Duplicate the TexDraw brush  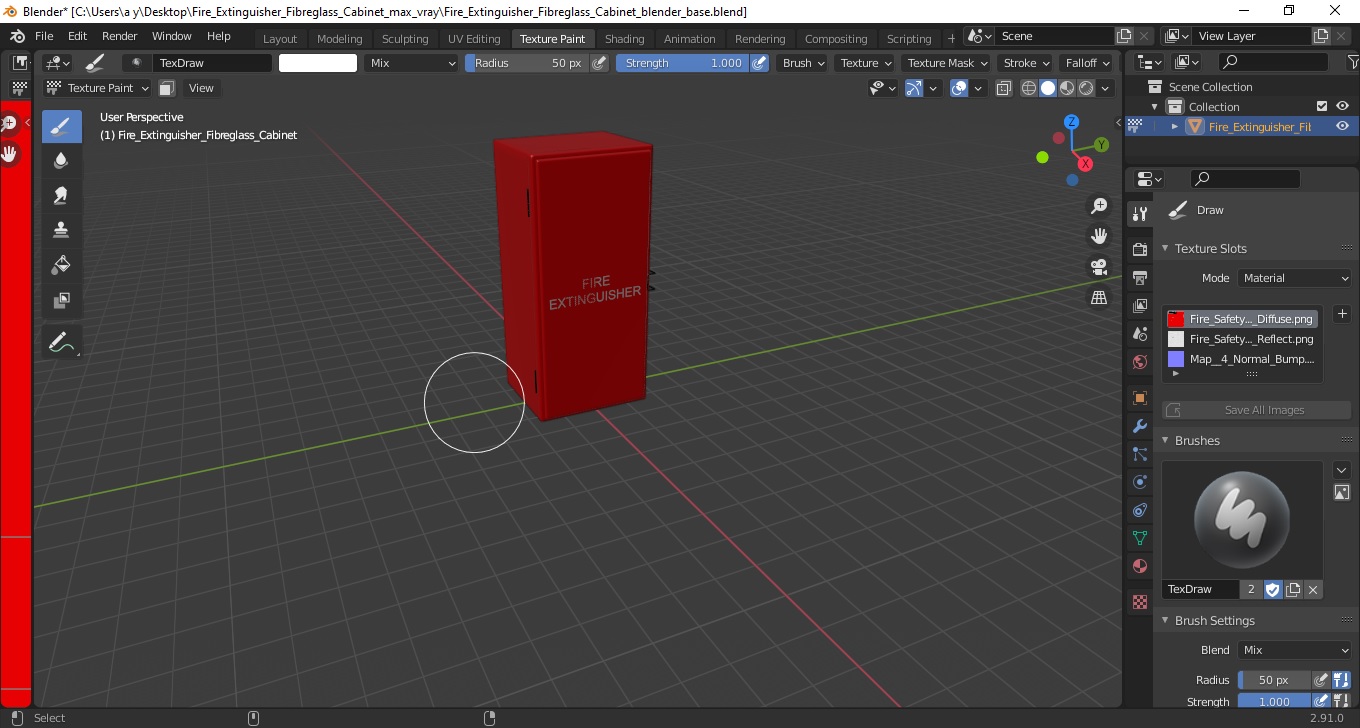click(x=1293, y=589)
